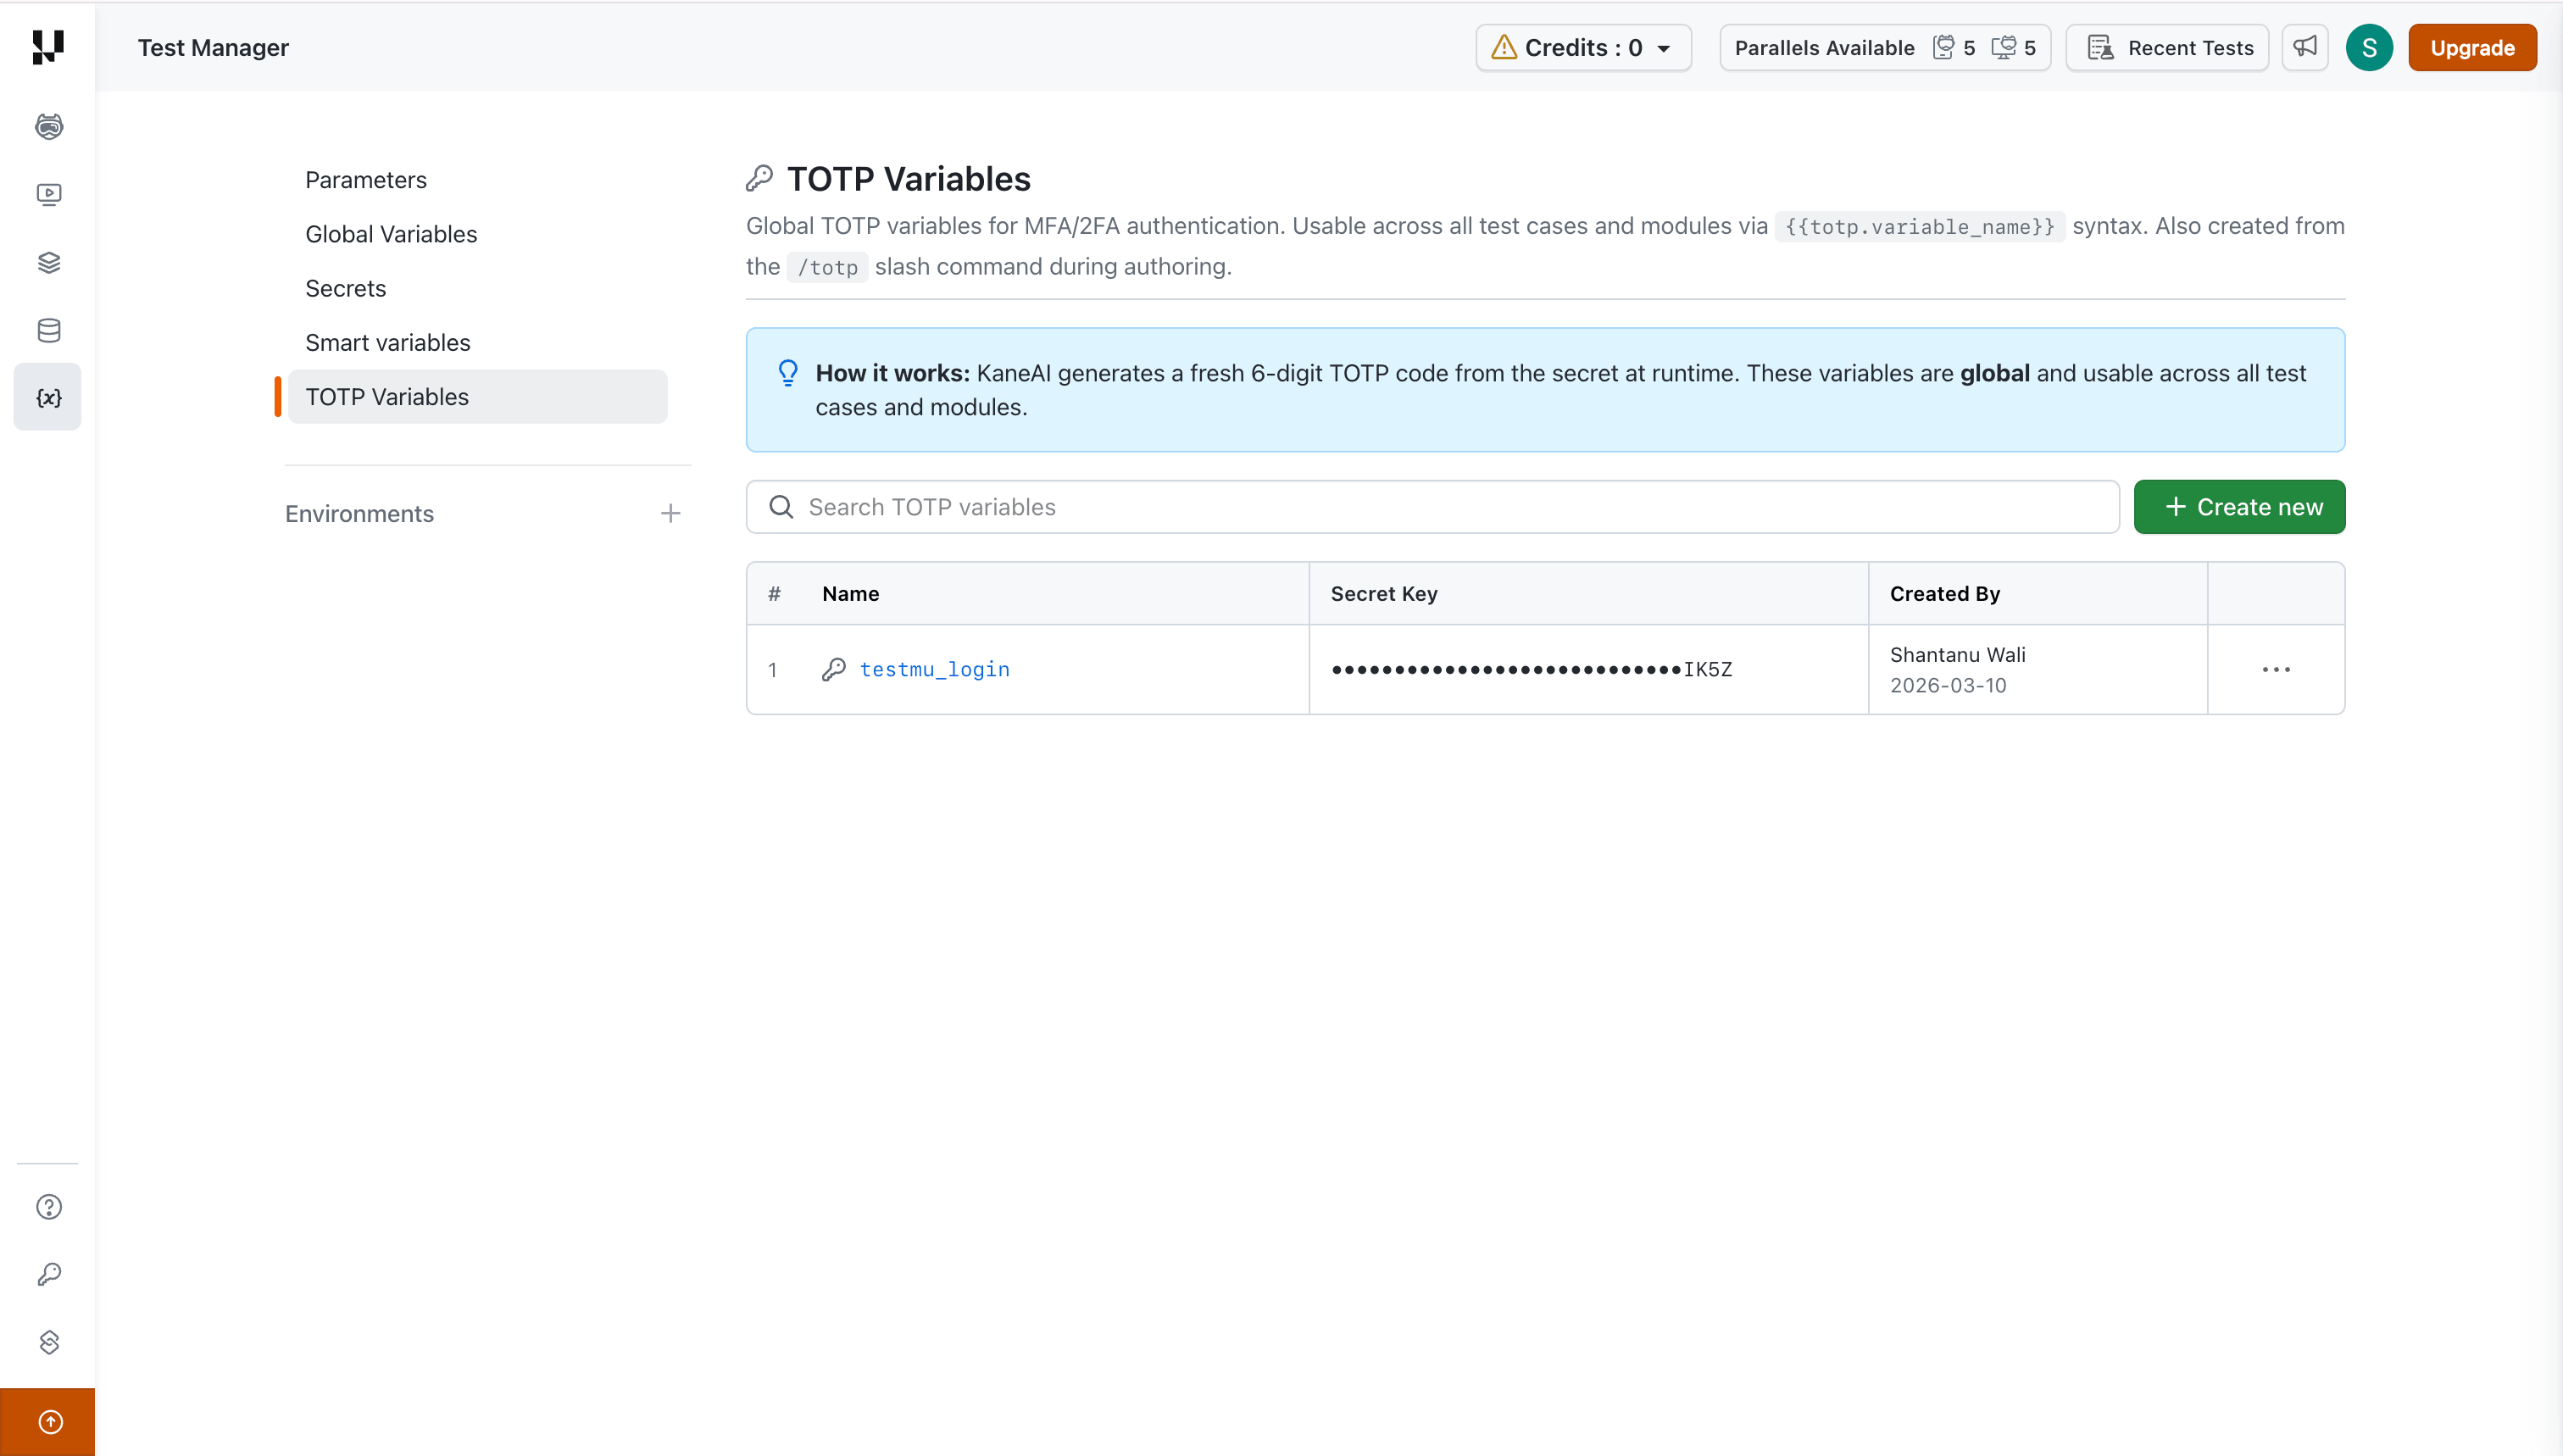Open the test runs video icon in sidebar
Viewport: 2563px width, 1456px height.
point(47,194)
